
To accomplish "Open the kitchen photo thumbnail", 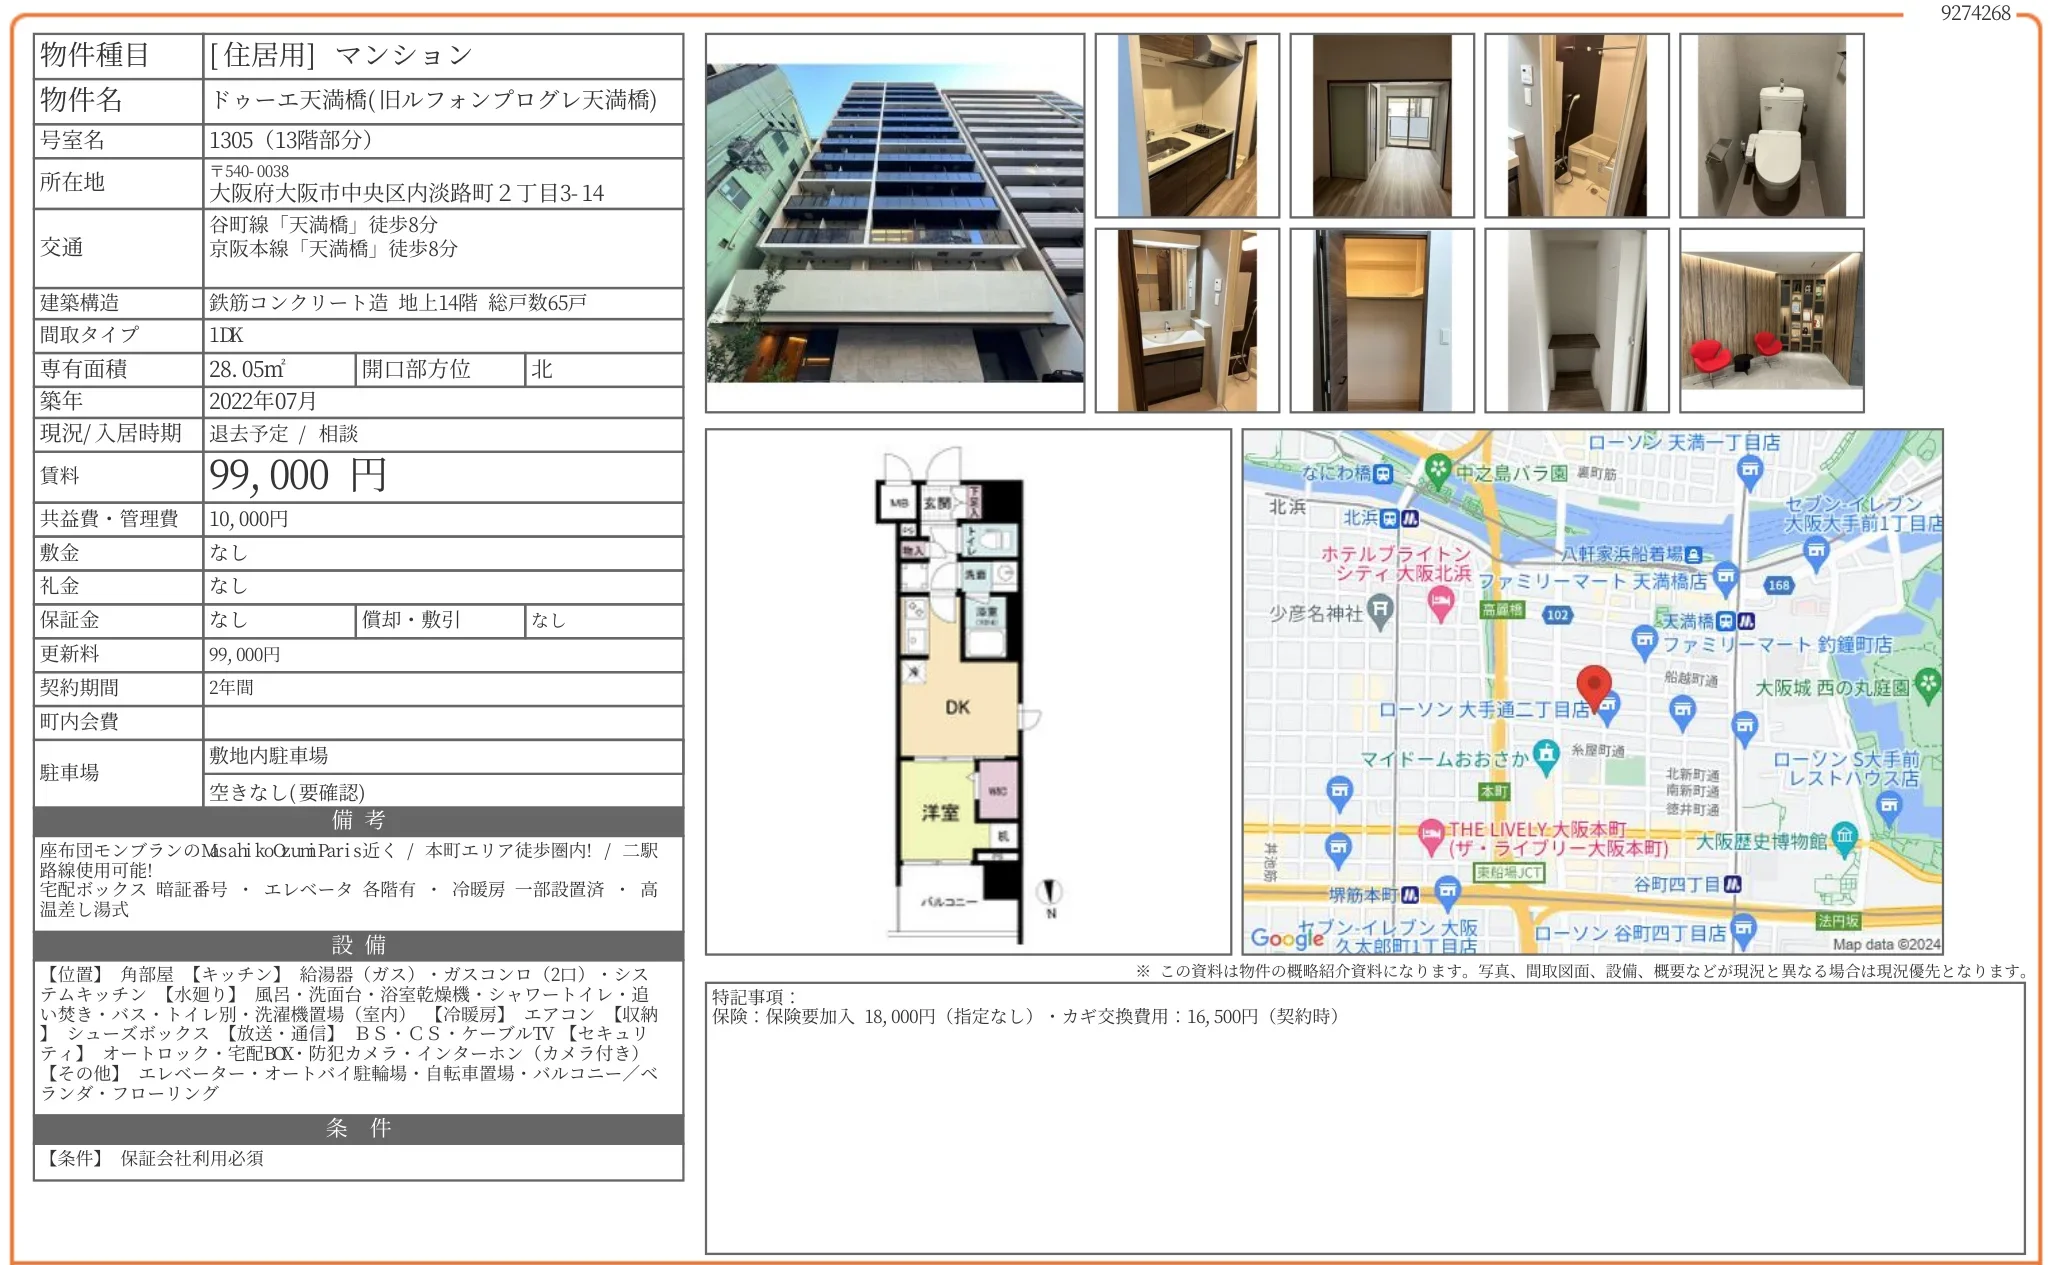I will tap(1186, 125).
